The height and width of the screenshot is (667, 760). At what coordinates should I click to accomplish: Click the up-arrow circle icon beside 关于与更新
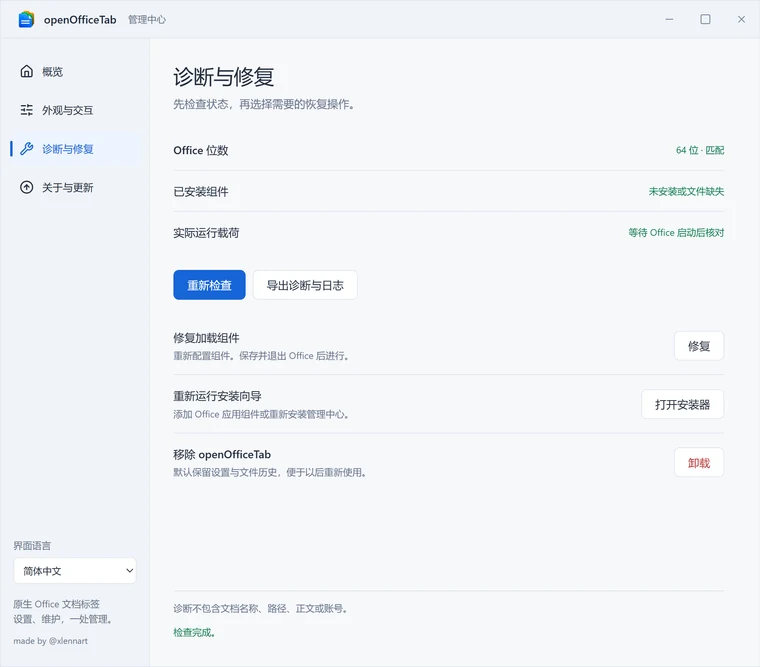coord(27,187)
